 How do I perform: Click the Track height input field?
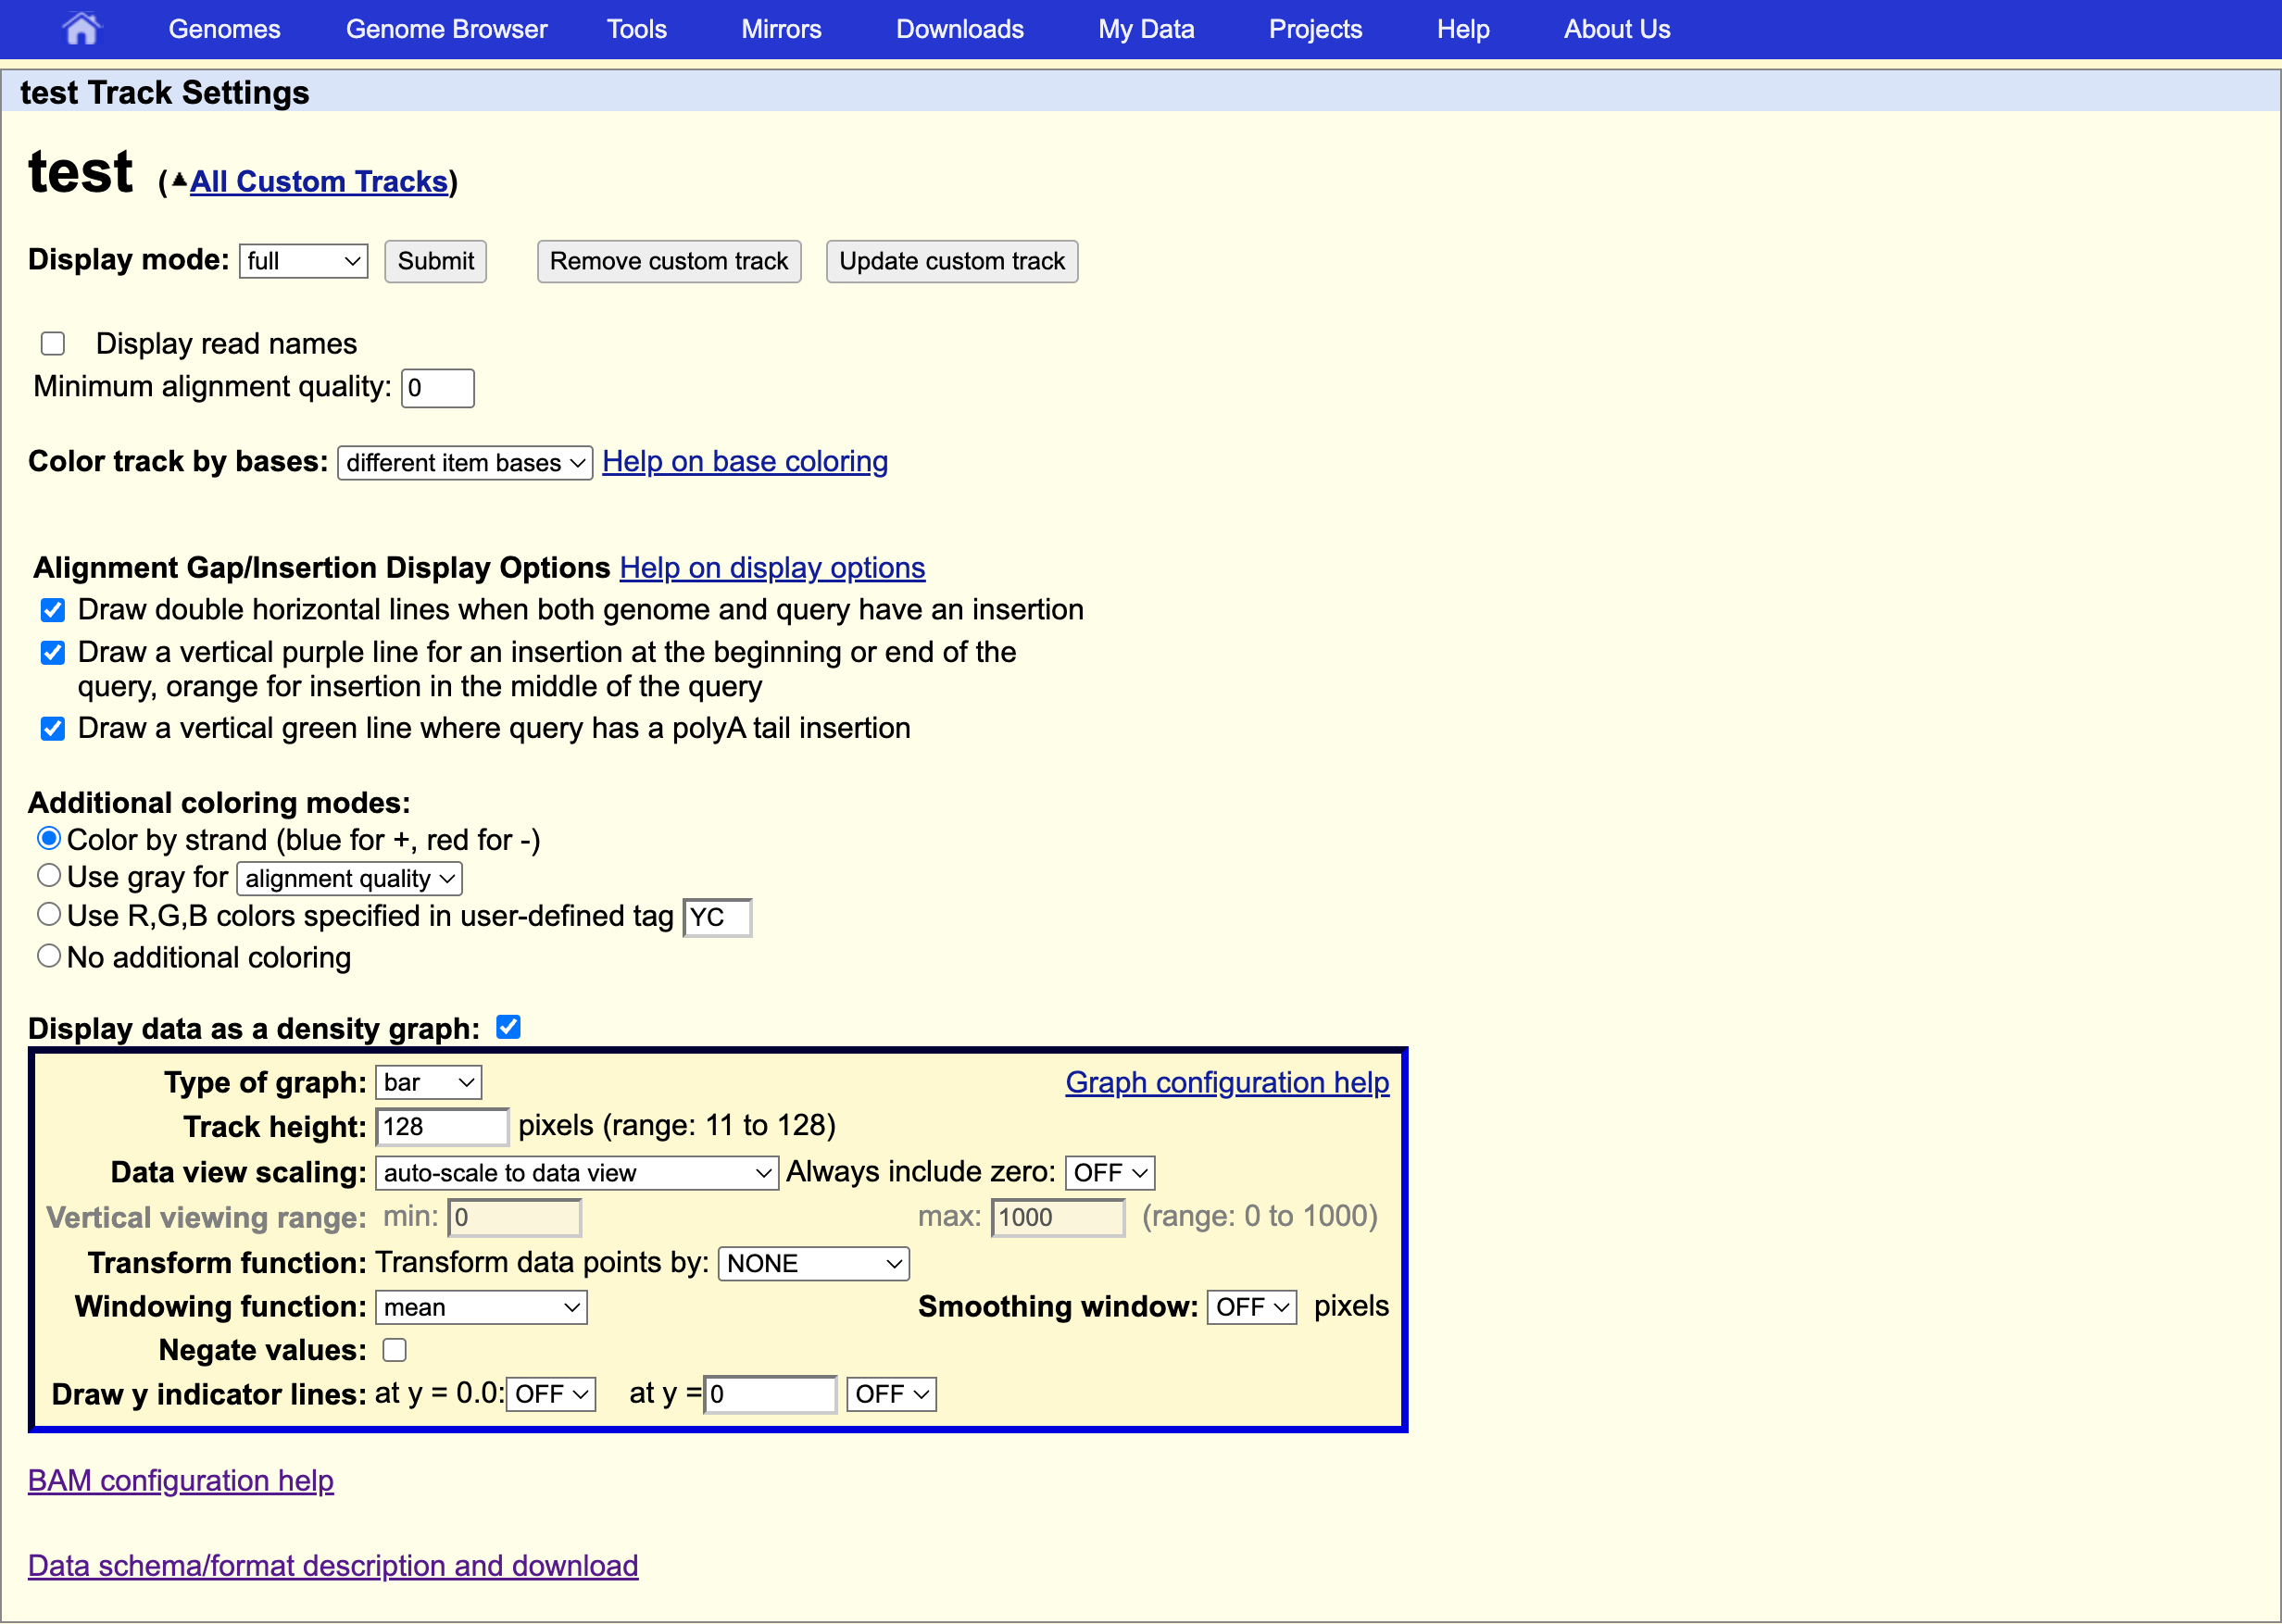coord(441,1127)
